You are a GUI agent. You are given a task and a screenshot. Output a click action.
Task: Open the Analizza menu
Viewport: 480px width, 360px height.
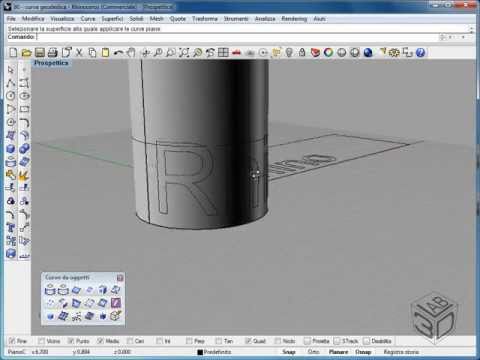[265, 19]
